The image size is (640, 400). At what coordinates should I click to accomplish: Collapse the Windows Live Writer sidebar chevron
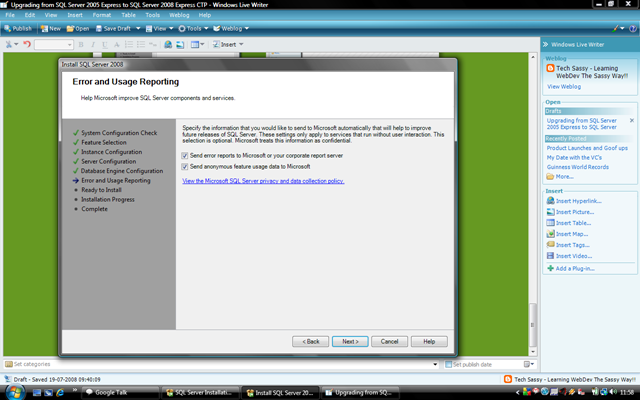(545, 44)
